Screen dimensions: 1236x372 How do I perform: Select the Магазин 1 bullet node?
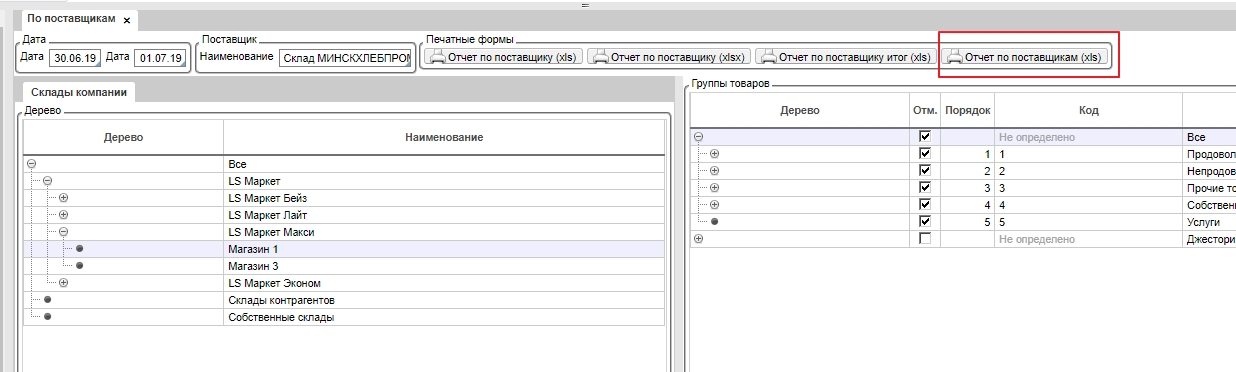(79, 249)
